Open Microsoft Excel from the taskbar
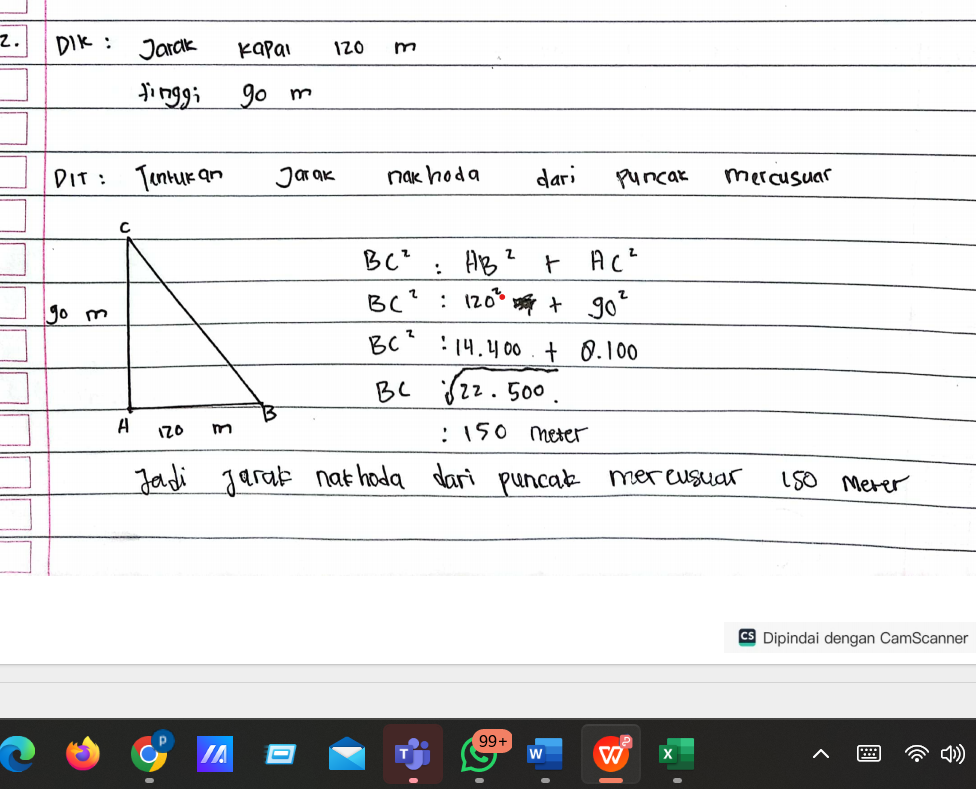976x789 pixels. coord(676,753)
